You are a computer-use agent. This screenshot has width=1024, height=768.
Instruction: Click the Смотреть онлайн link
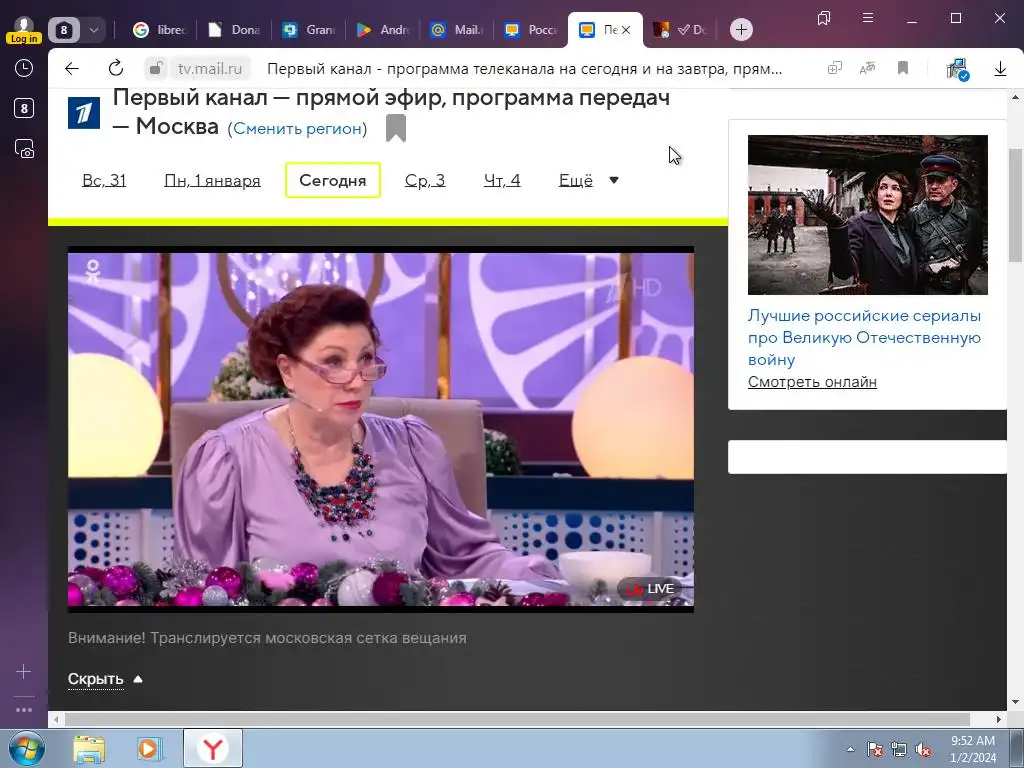pos(812,382)
